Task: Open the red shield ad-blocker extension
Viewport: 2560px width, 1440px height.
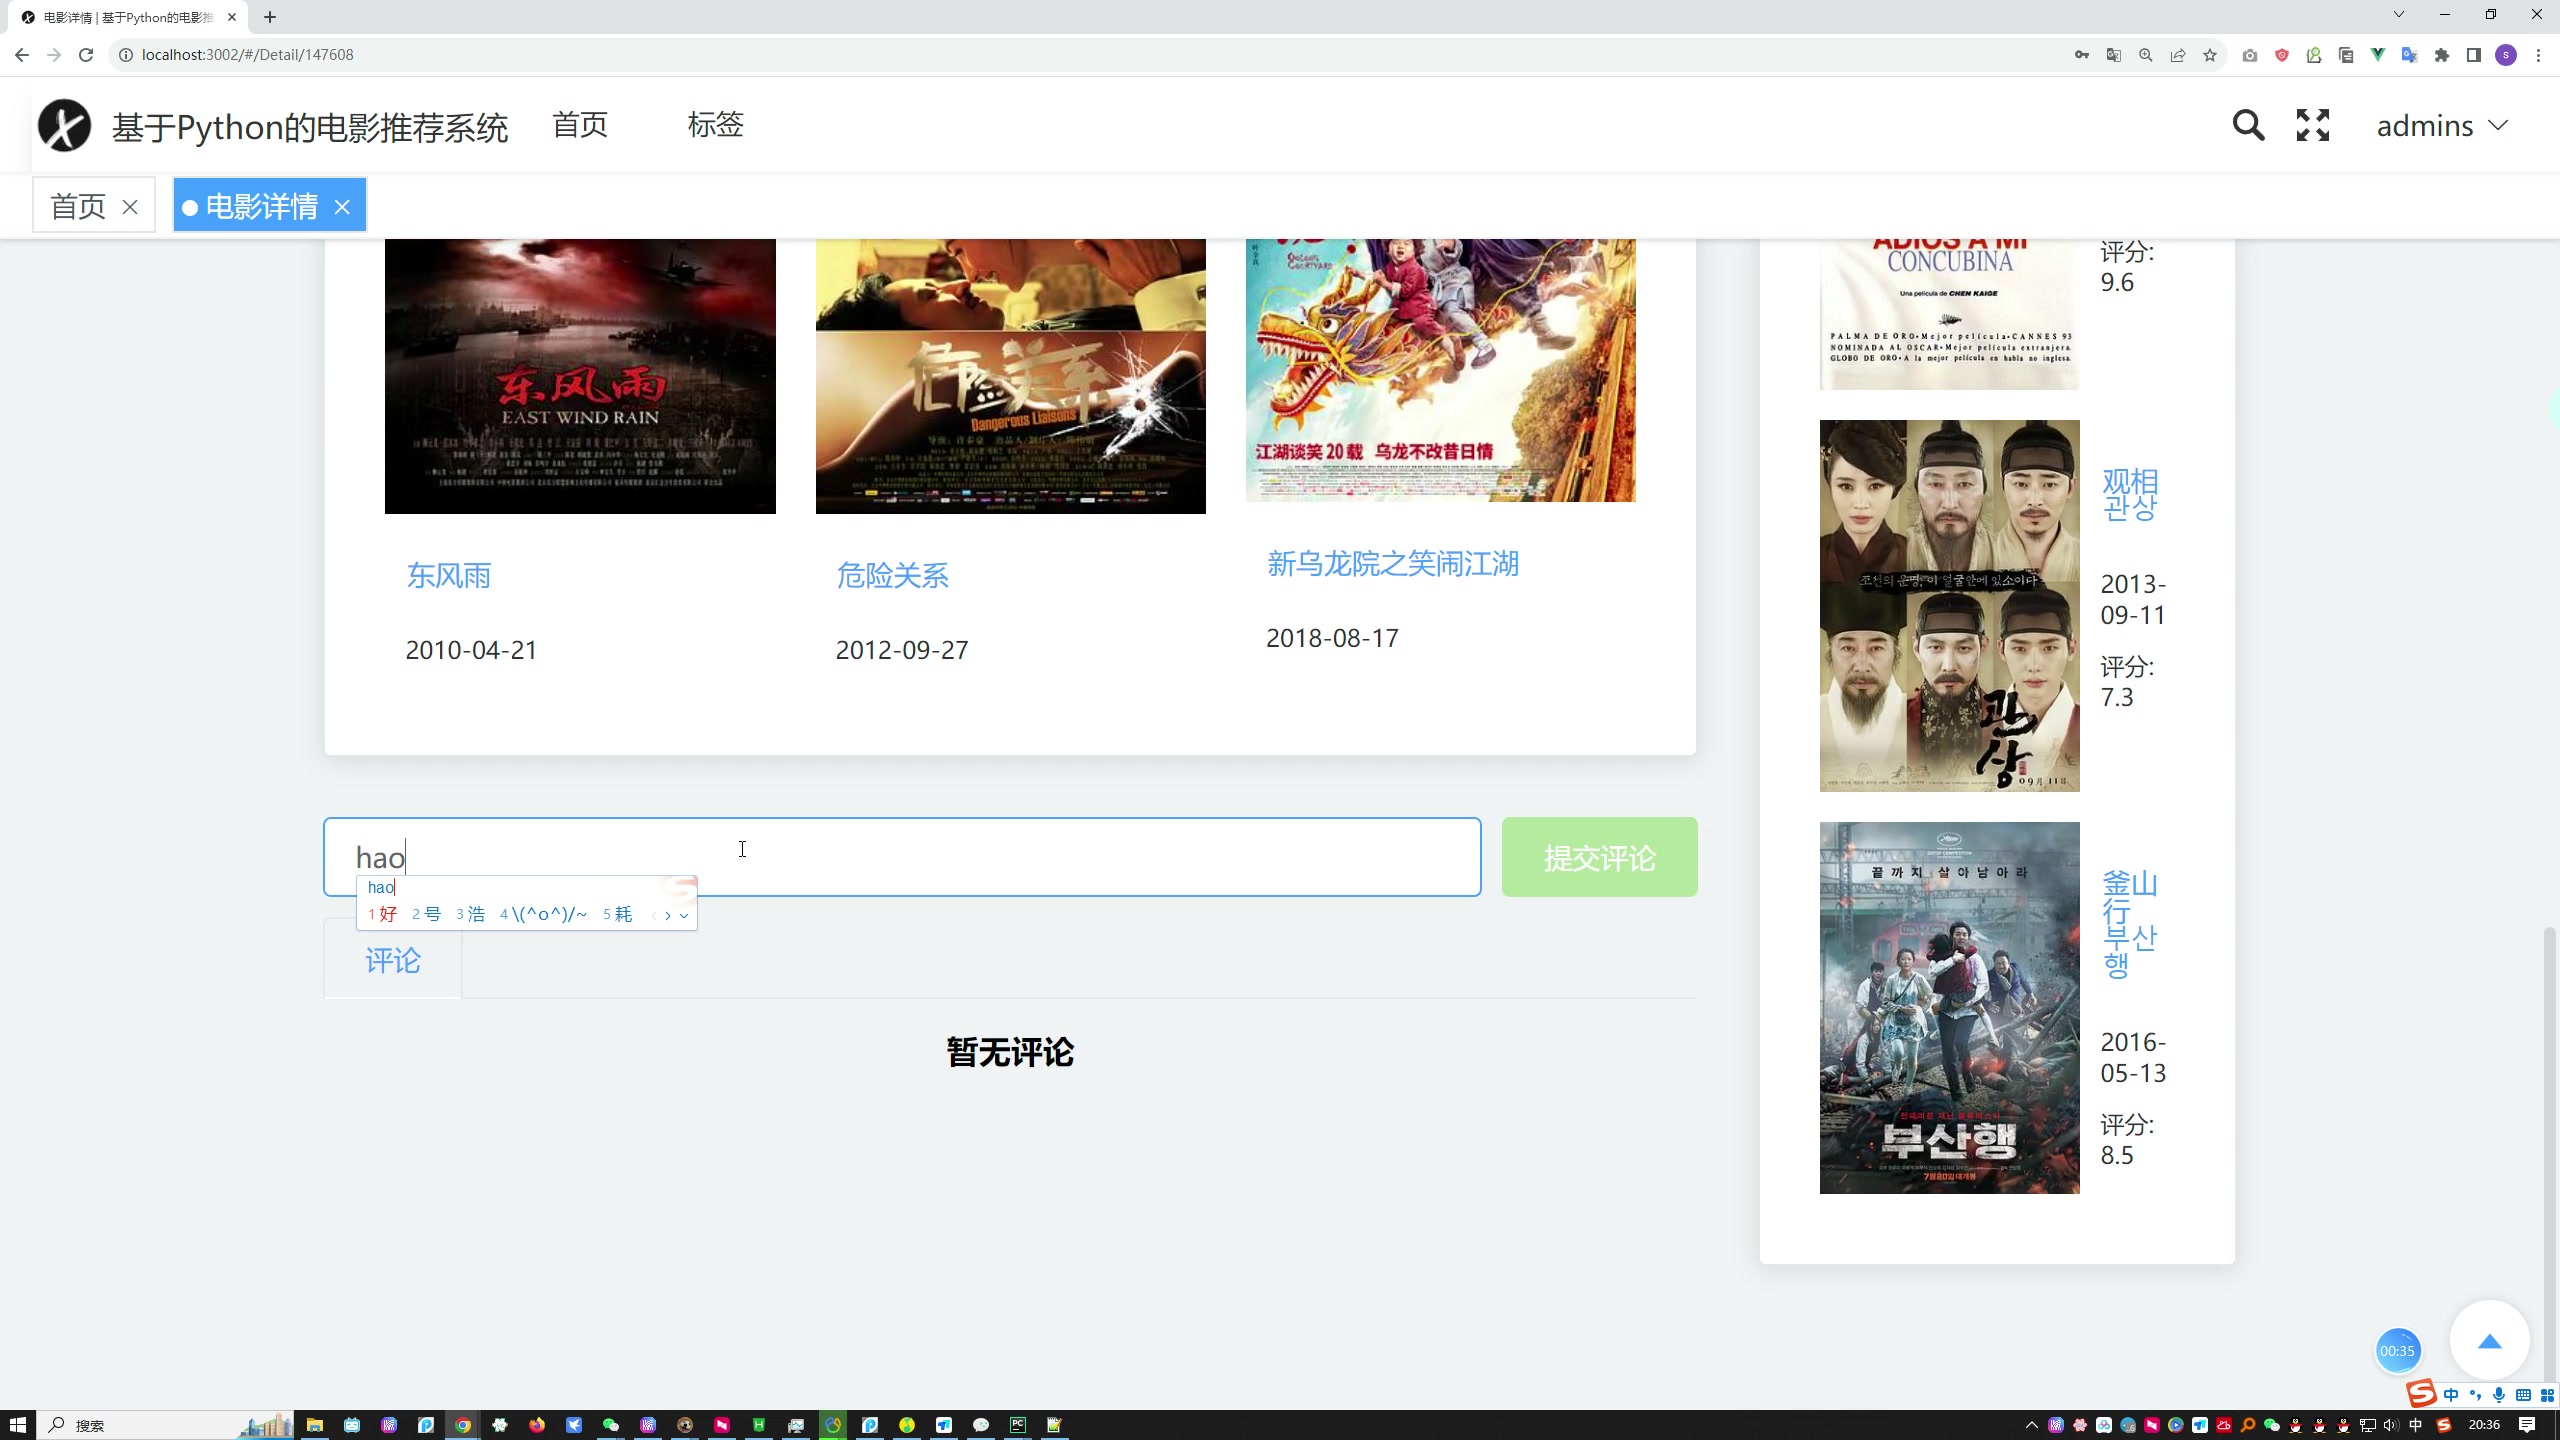Action: point(2282,55)
